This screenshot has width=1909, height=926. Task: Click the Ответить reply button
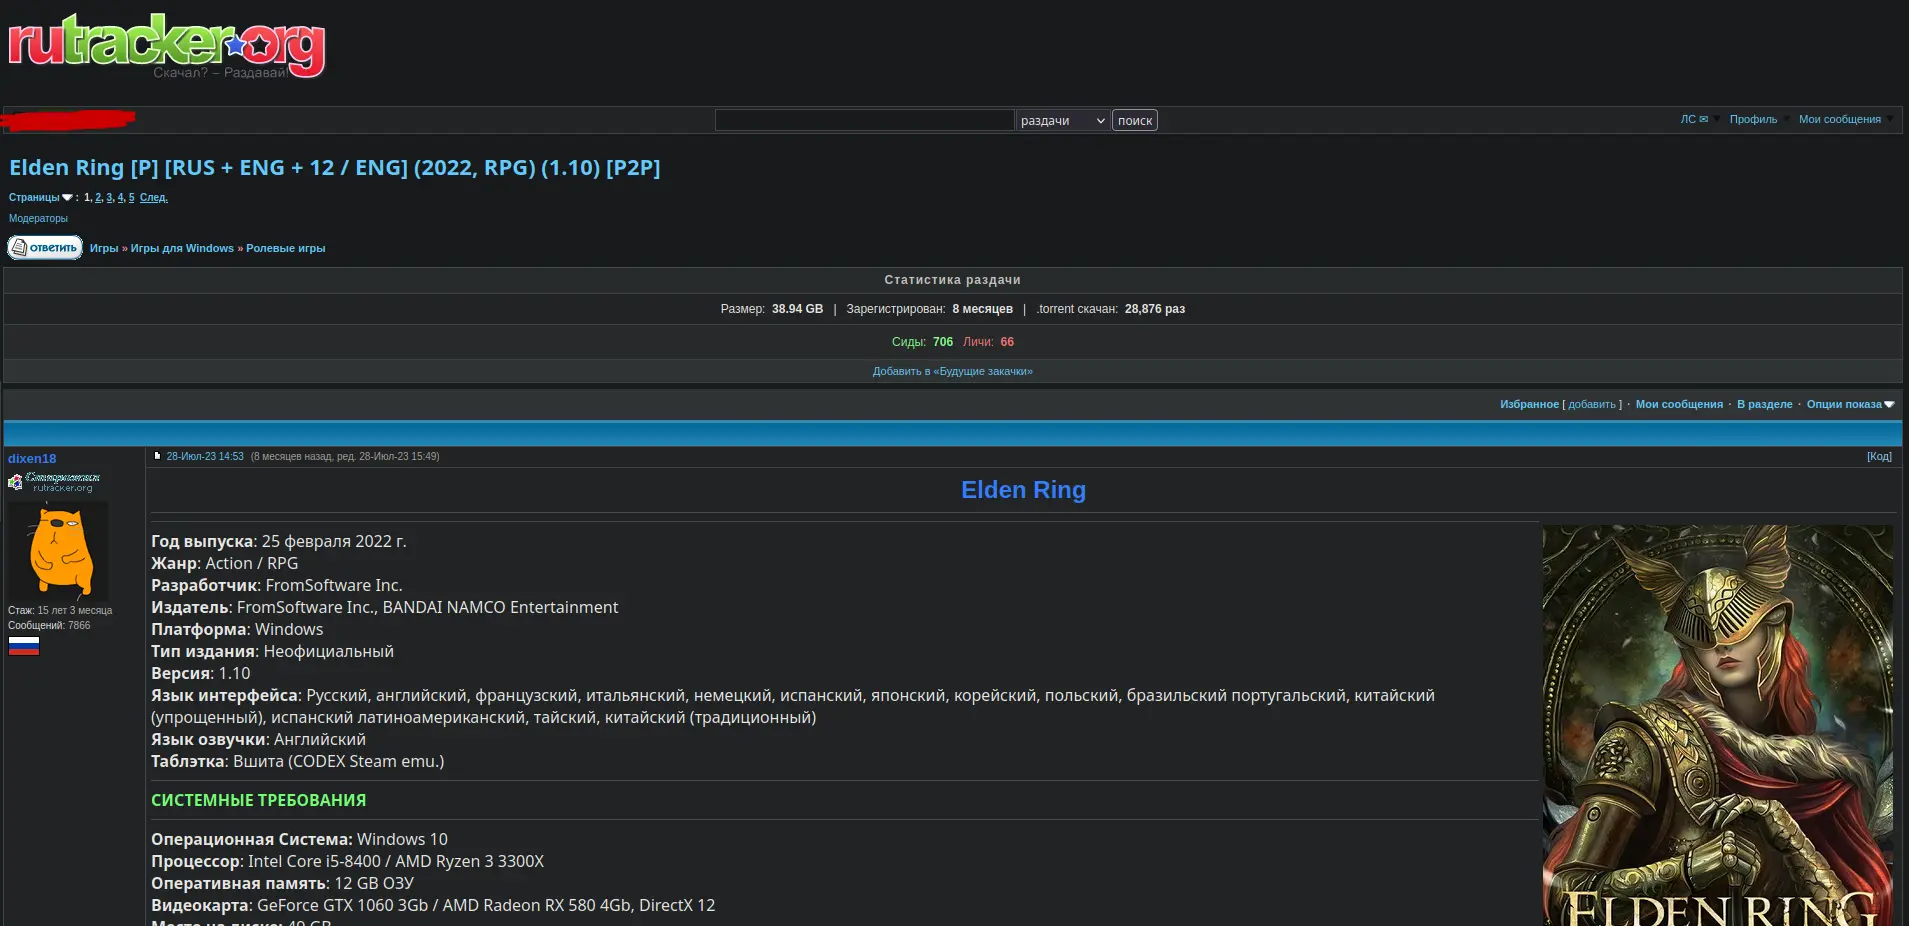(x=45, y=247)
